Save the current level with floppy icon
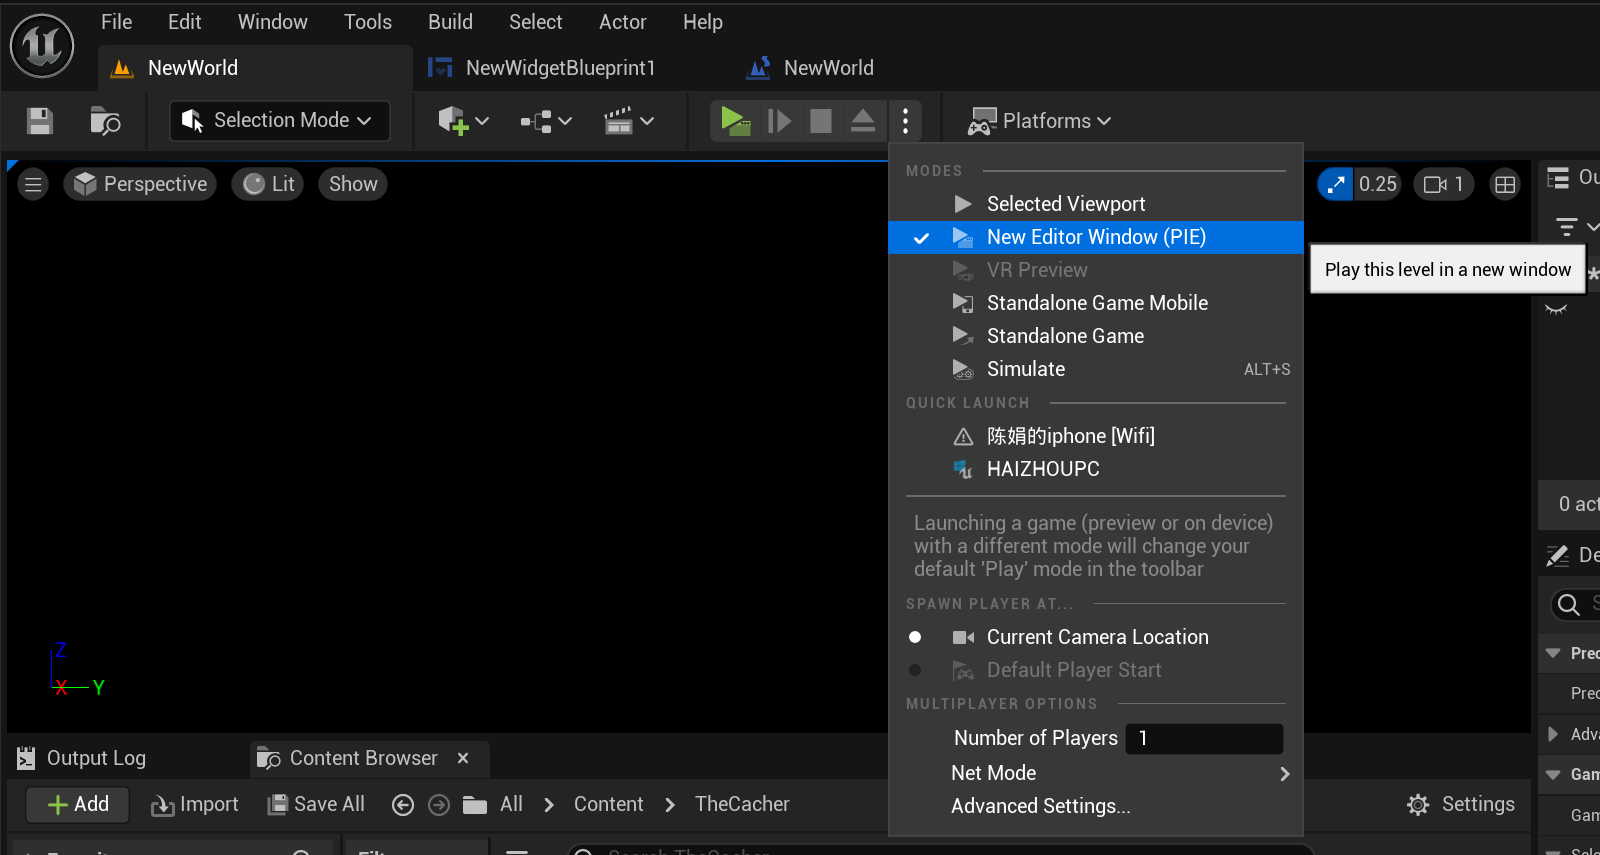 [x=40, y=121]
